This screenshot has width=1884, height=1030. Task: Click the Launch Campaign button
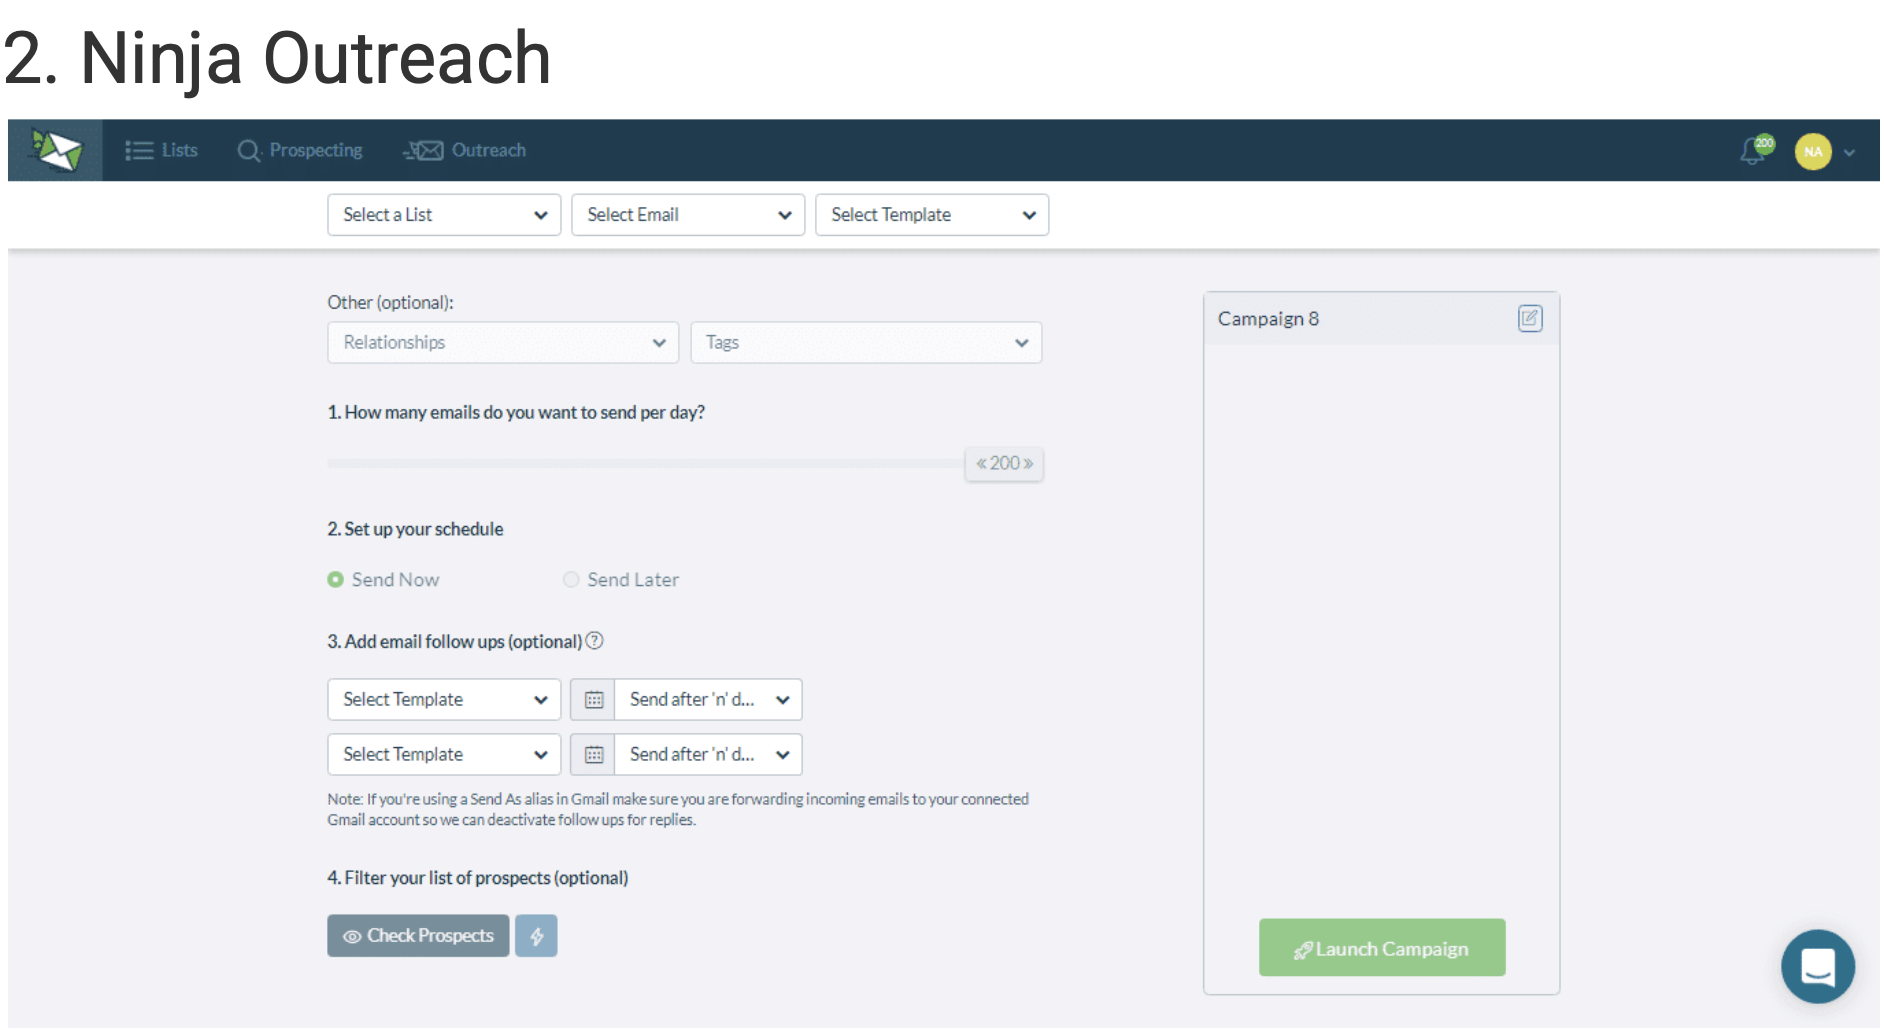pos(1381,948)
